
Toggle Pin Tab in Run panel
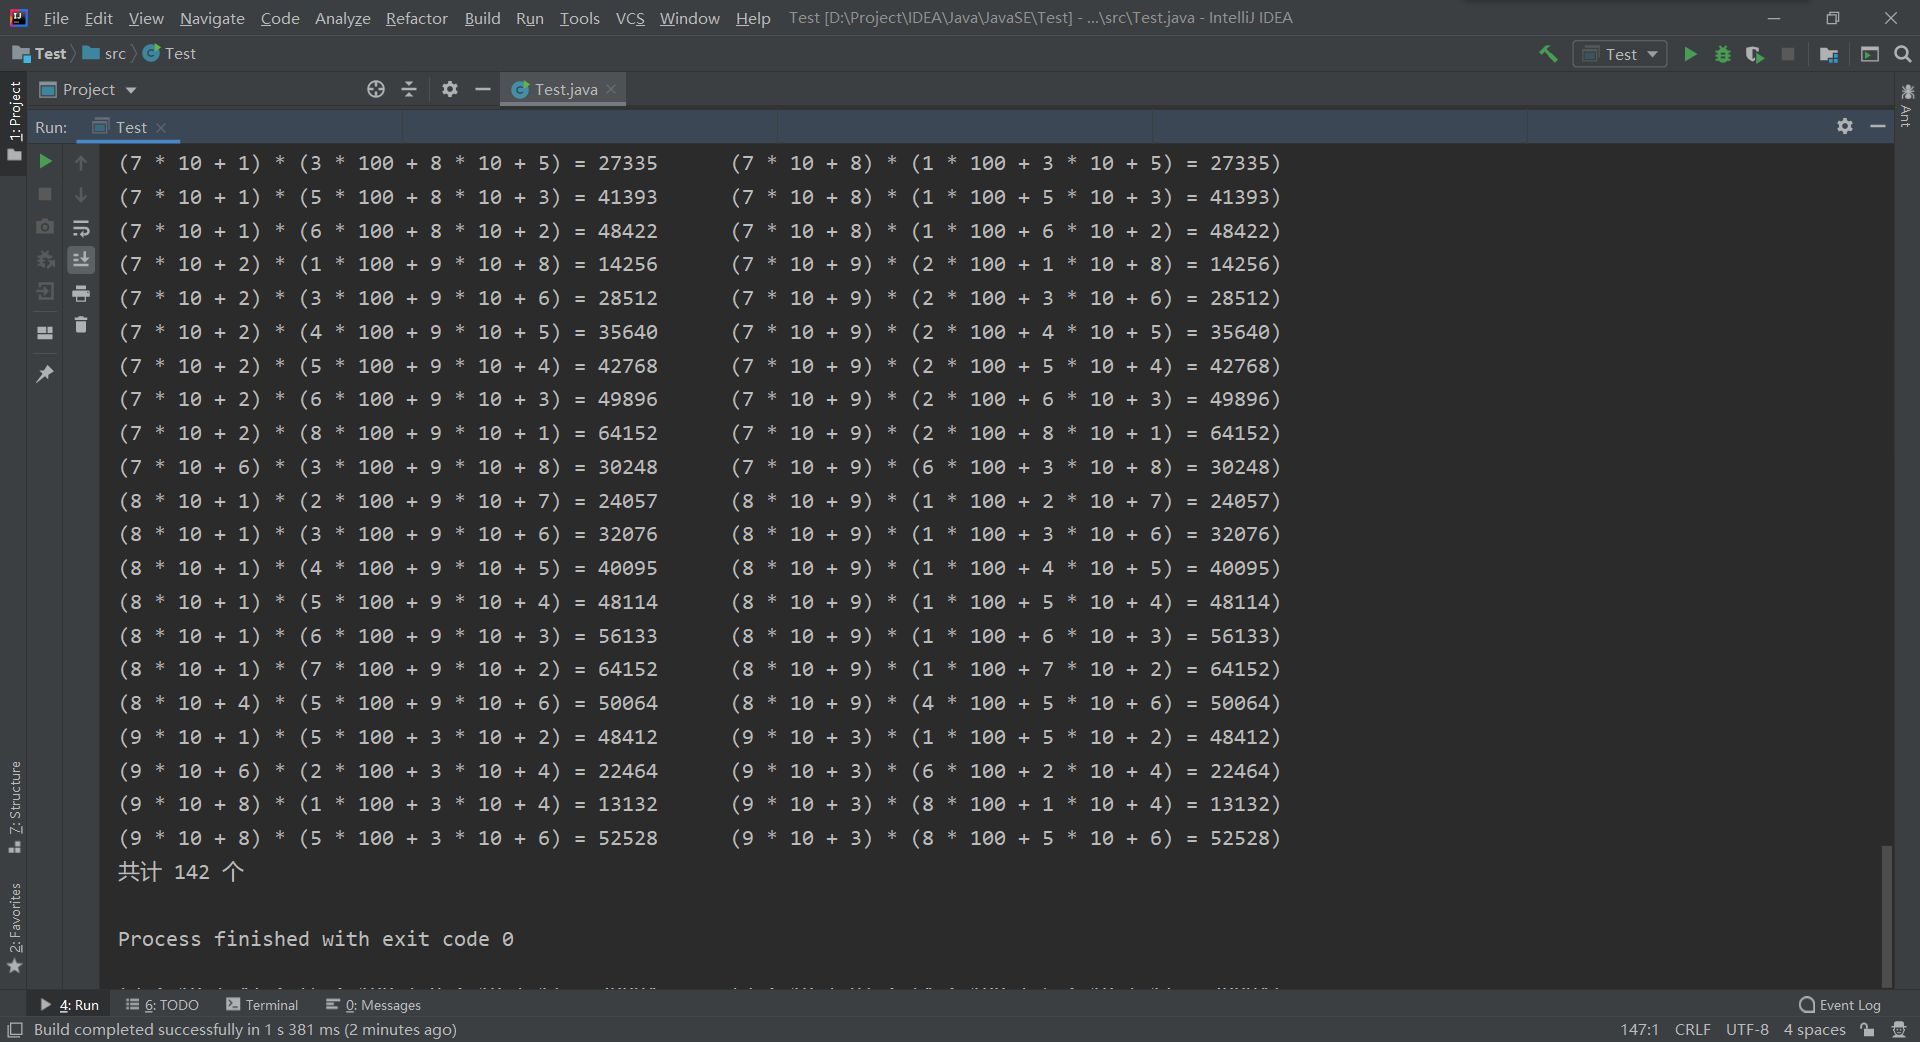(45, 373)
